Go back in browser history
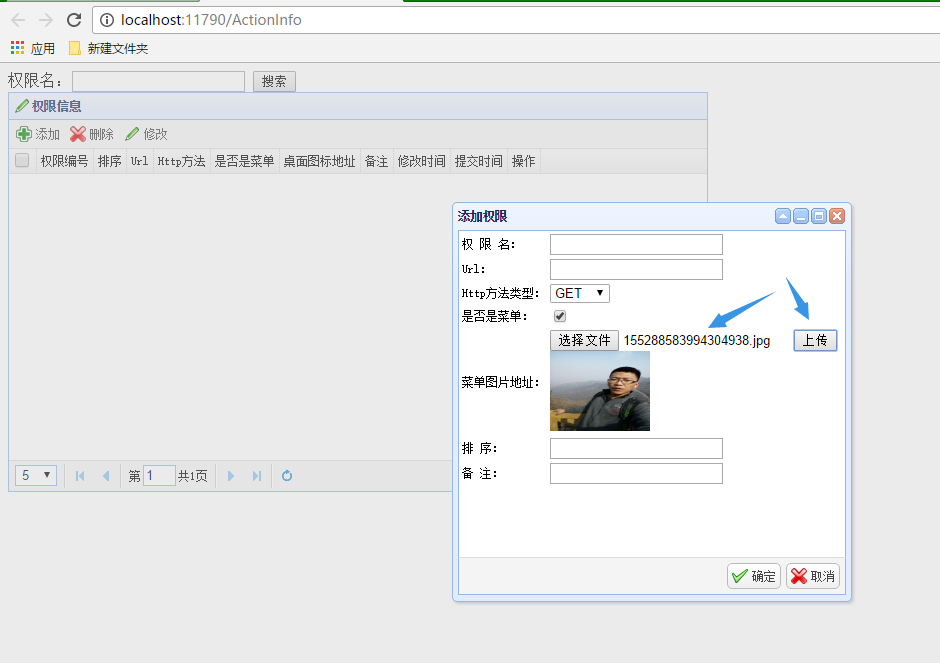The width and height of the screenshot is (940, 663). (18, 20)
